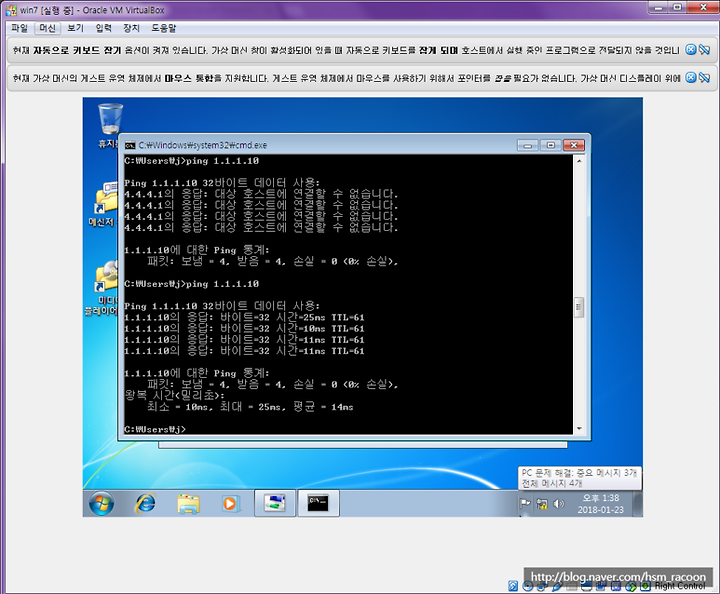Click the last C:\Users\j> prompt line

(x=155, y=429)
